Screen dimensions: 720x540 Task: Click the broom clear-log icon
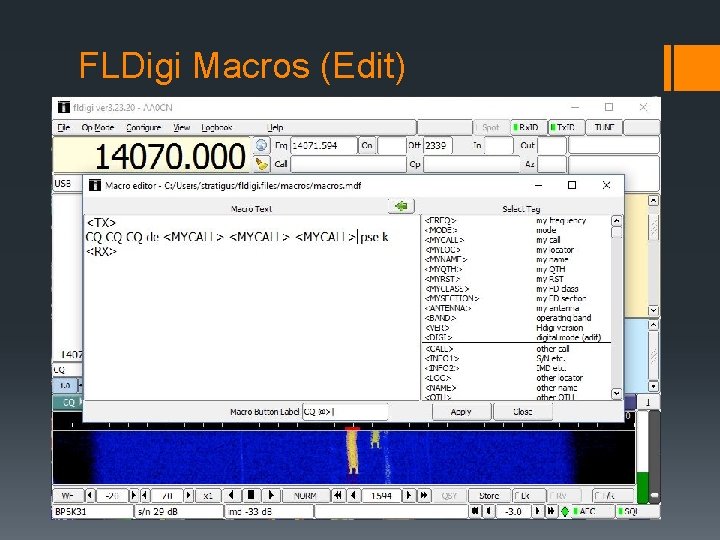[x=261, y=163]
